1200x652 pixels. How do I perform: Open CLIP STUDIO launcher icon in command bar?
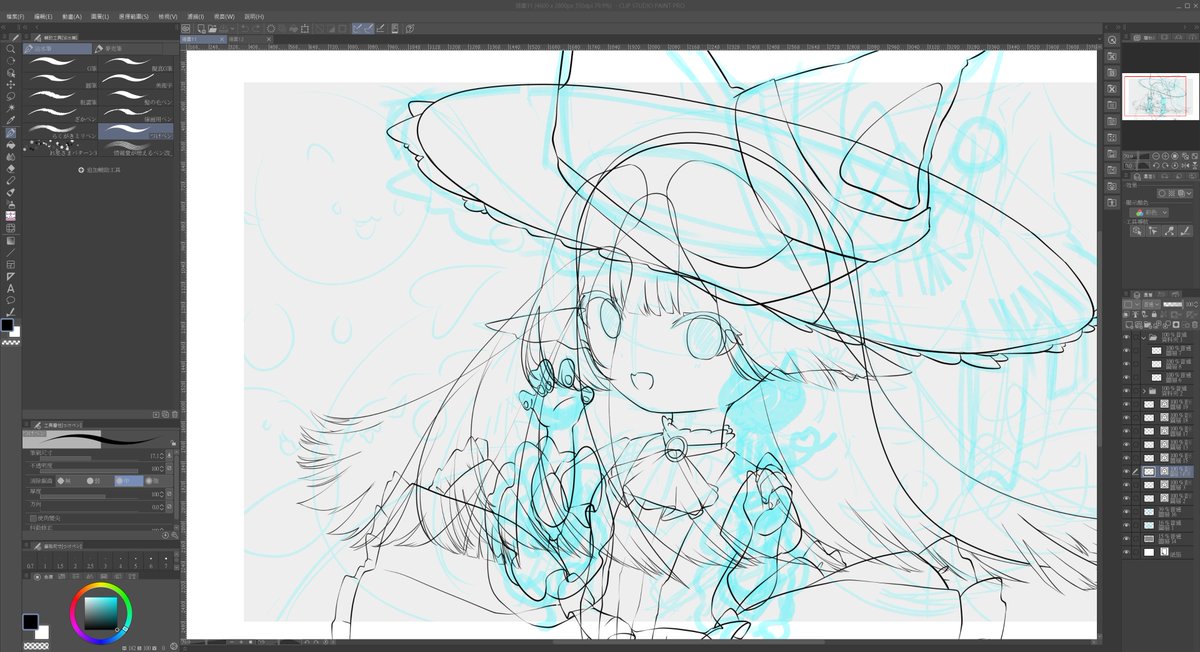pos(186,31)
